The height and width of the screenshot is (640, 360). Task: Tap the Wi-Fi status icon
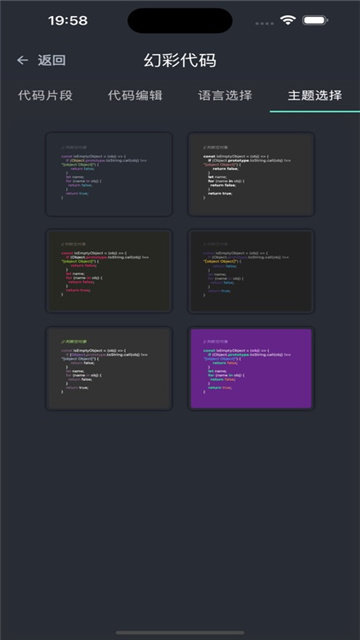[288, 20]
